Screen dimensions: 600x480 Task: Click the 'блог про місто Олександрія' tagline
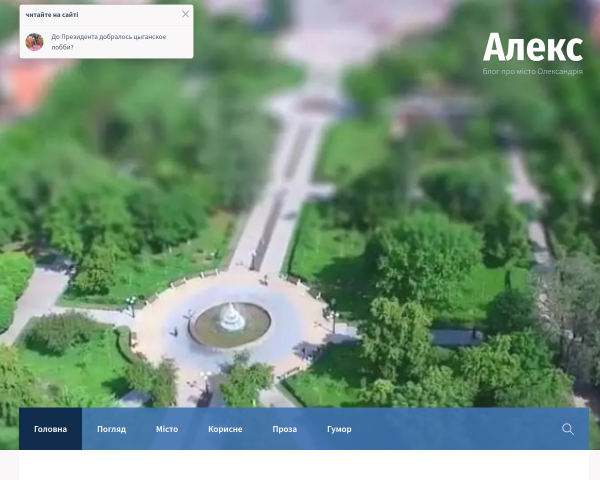tap(533, 71)
